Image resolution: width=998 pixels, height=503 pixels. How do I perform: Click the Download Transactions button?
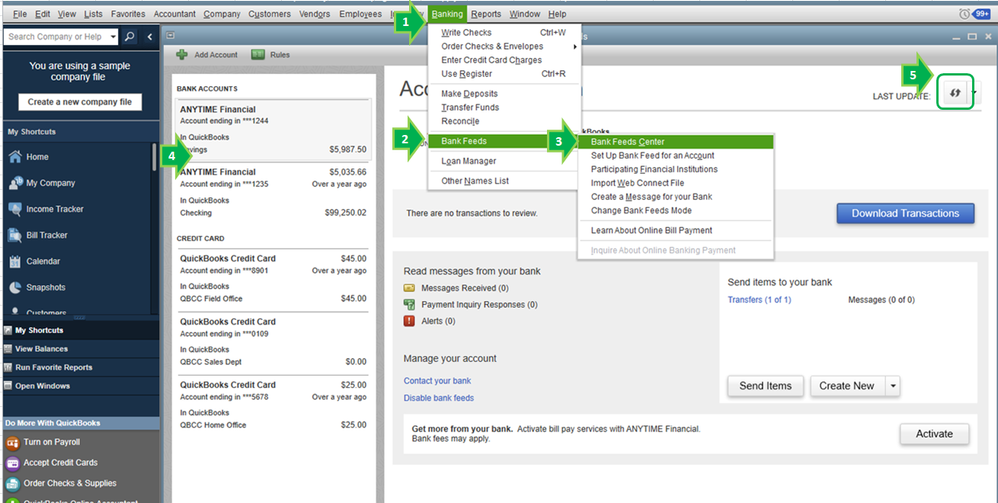[905, 213]
